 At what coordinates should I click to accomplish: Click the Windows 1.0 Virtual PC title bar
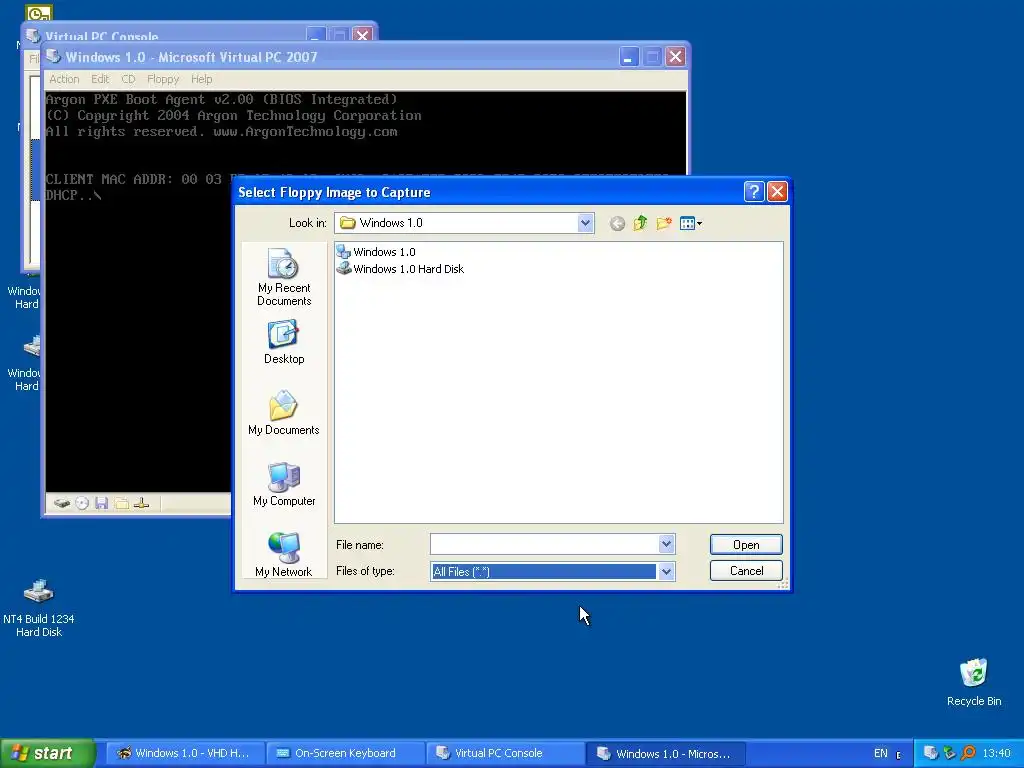coord(333,57)
